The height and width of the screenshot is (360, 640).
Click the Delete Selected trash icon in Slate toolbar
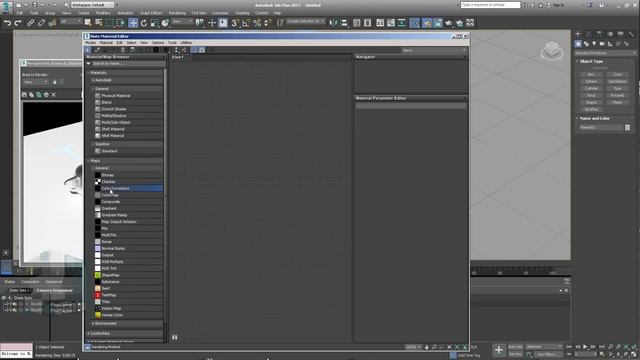tap(122, 50)
